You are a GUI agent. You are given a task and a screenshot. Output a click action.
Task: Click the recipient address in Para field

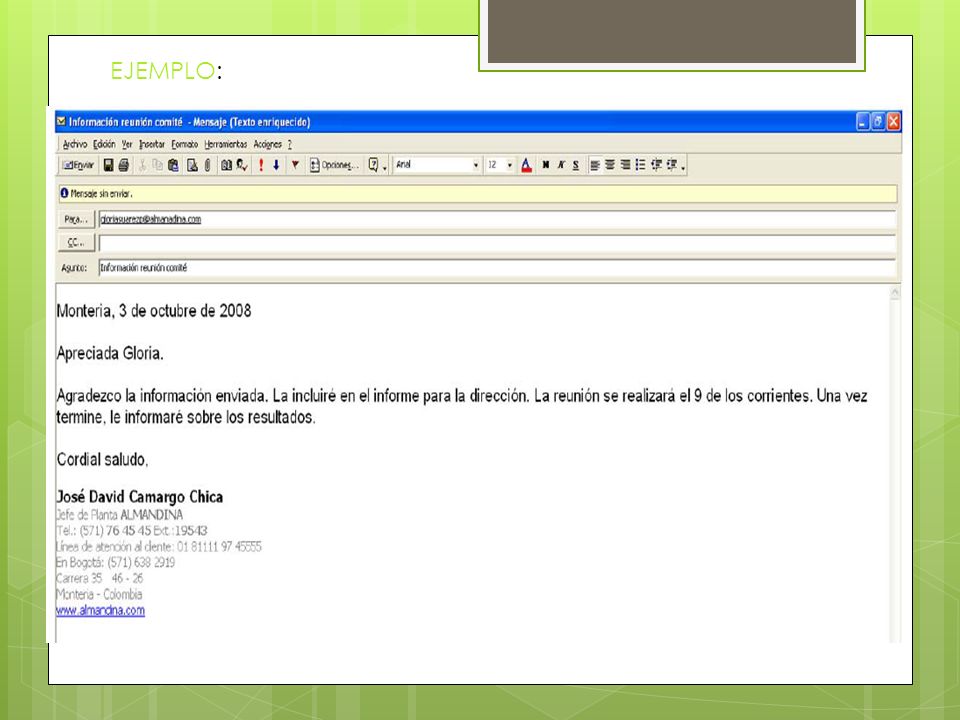point(151,219)
